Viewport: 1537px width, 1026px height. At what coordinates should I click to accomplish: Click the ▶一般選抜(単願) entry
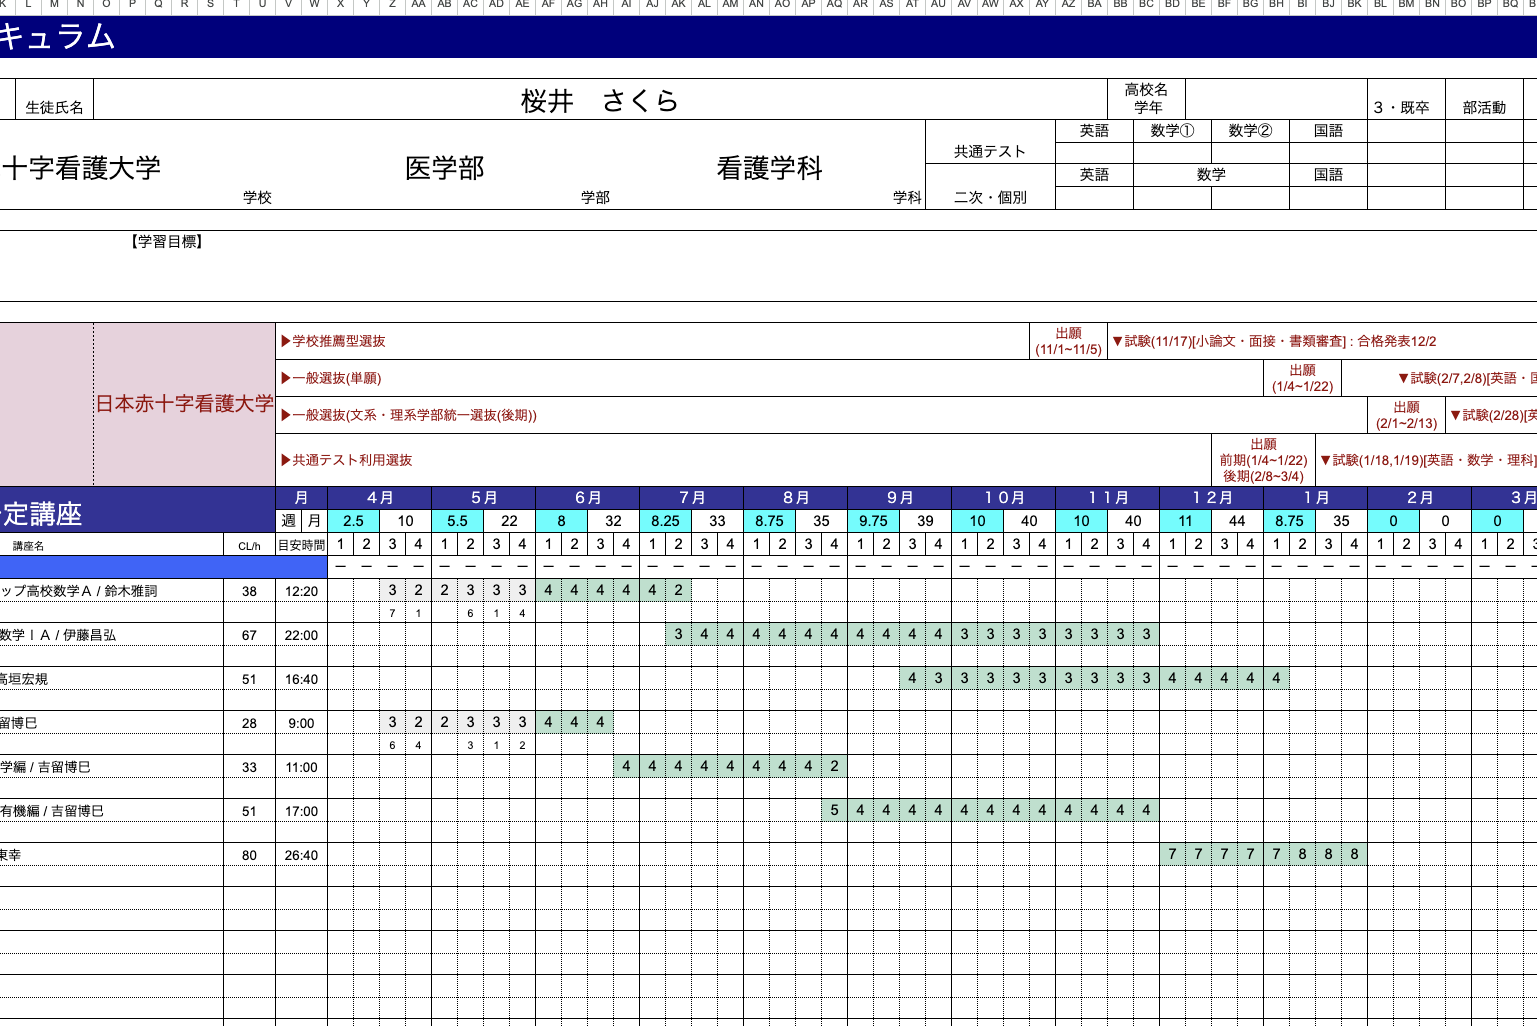click(x=331, y=379)
